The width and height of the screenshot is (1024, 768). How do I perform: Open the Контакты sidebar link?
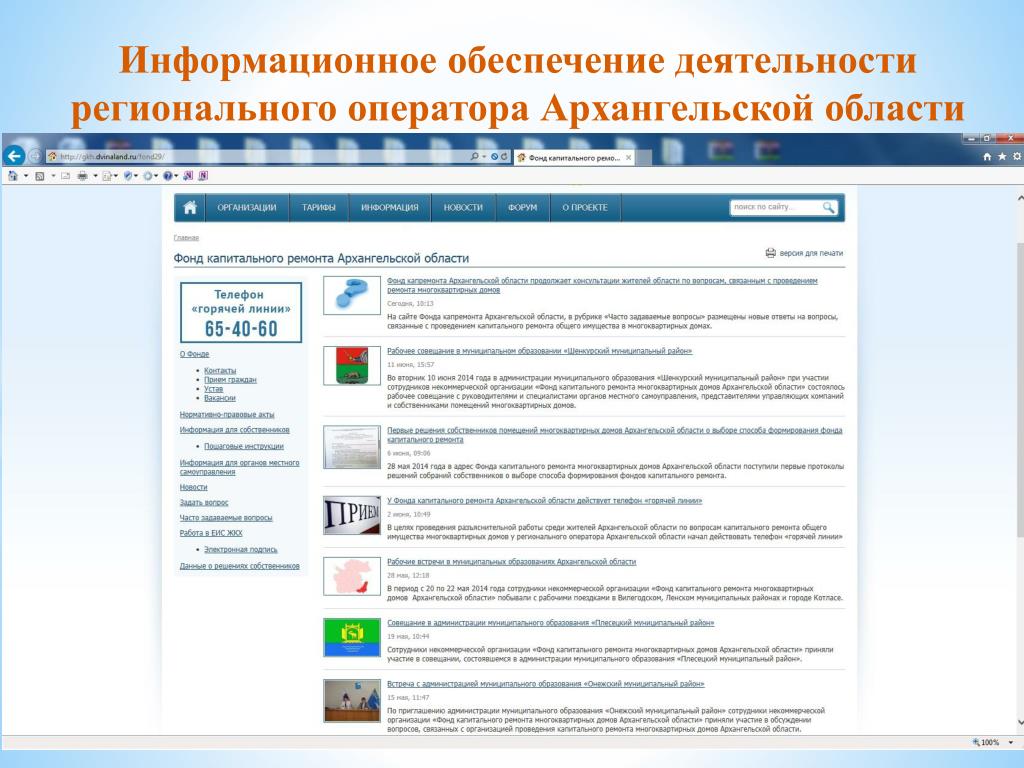coord(220,370)
